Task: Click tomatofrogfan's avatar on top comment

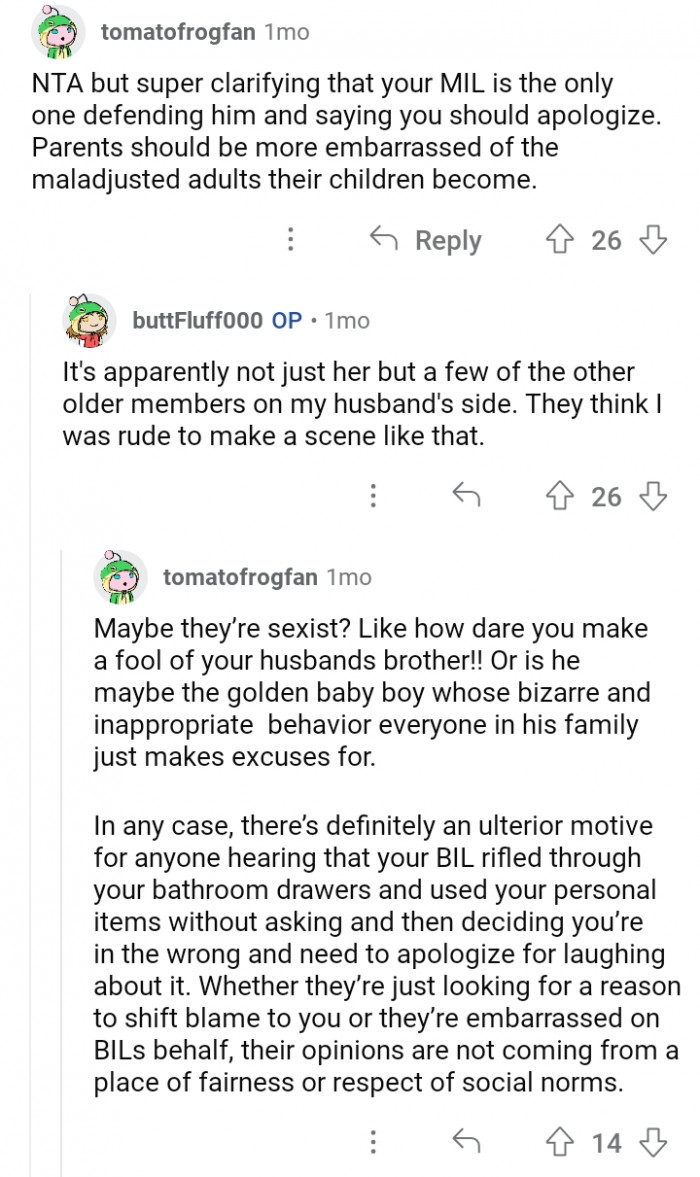Action: tap(58, 32)
